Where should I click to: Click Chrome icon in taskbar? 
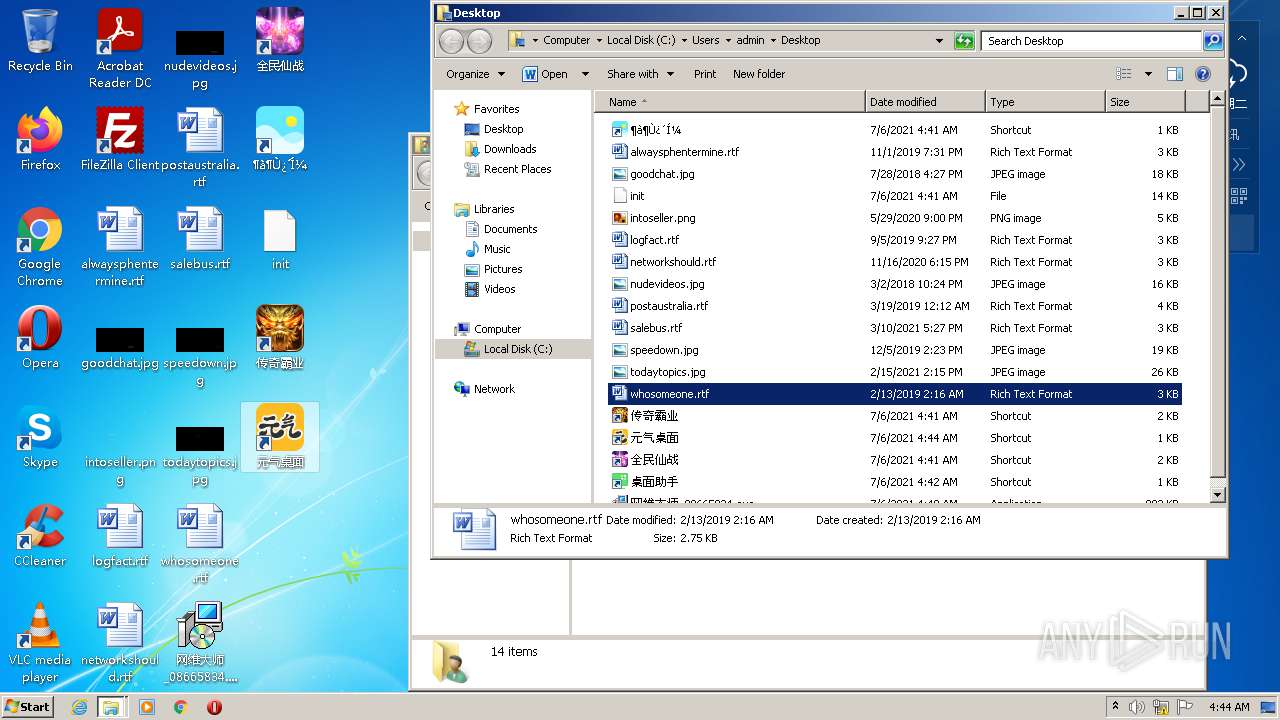[x=180, y=707]
